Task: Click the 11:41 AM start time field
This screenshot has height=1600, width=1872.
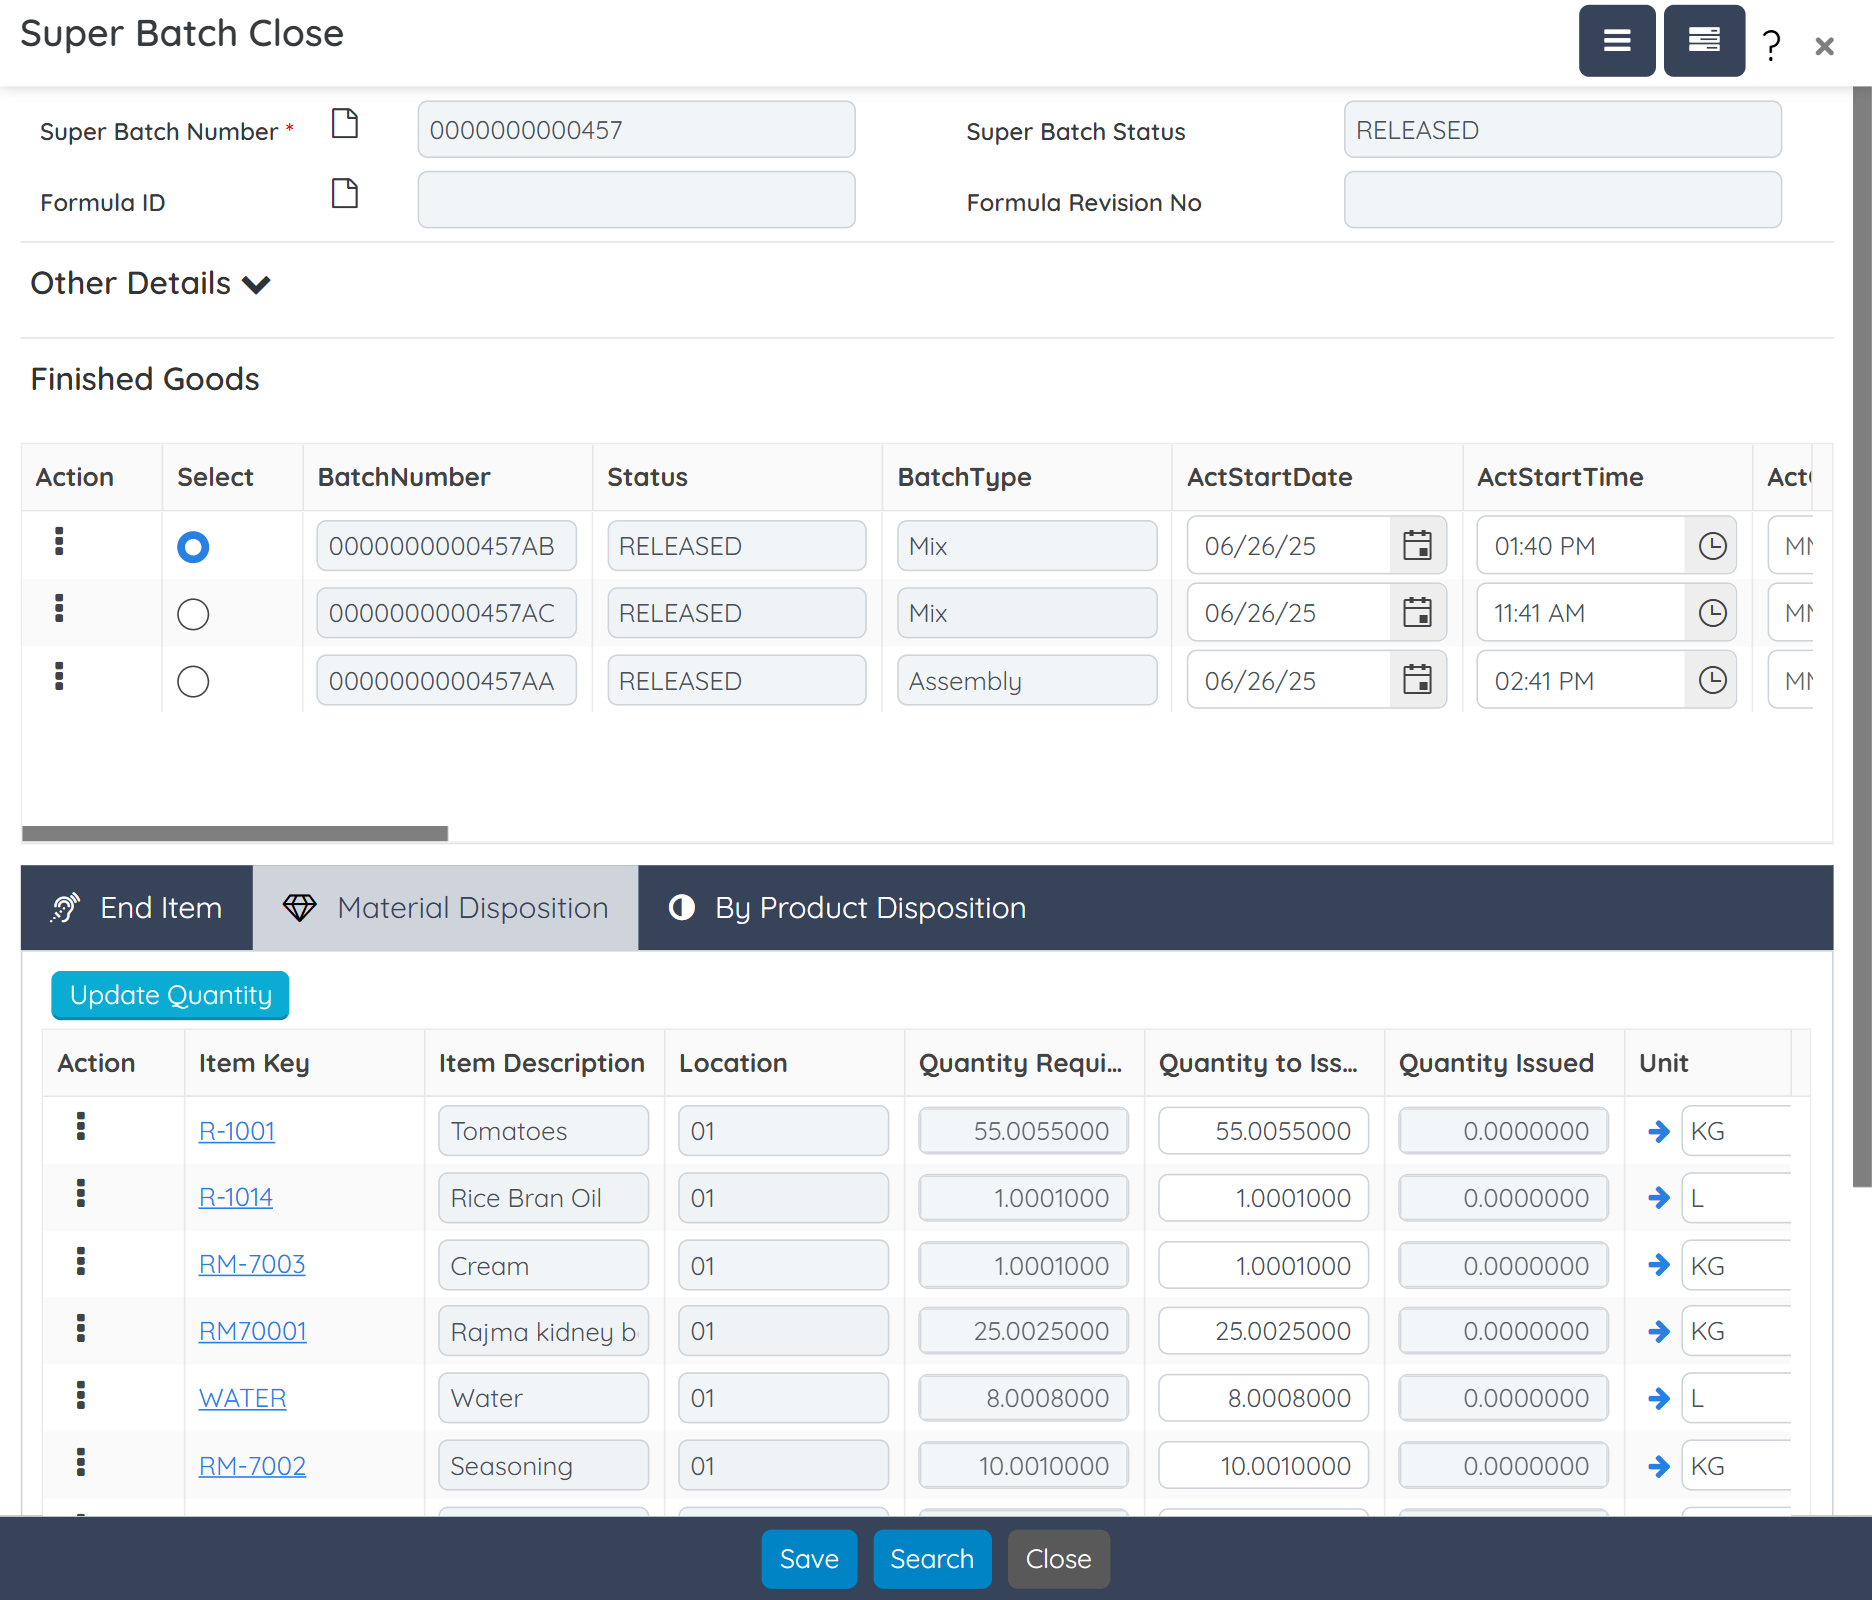Action: coord(1581,613)
